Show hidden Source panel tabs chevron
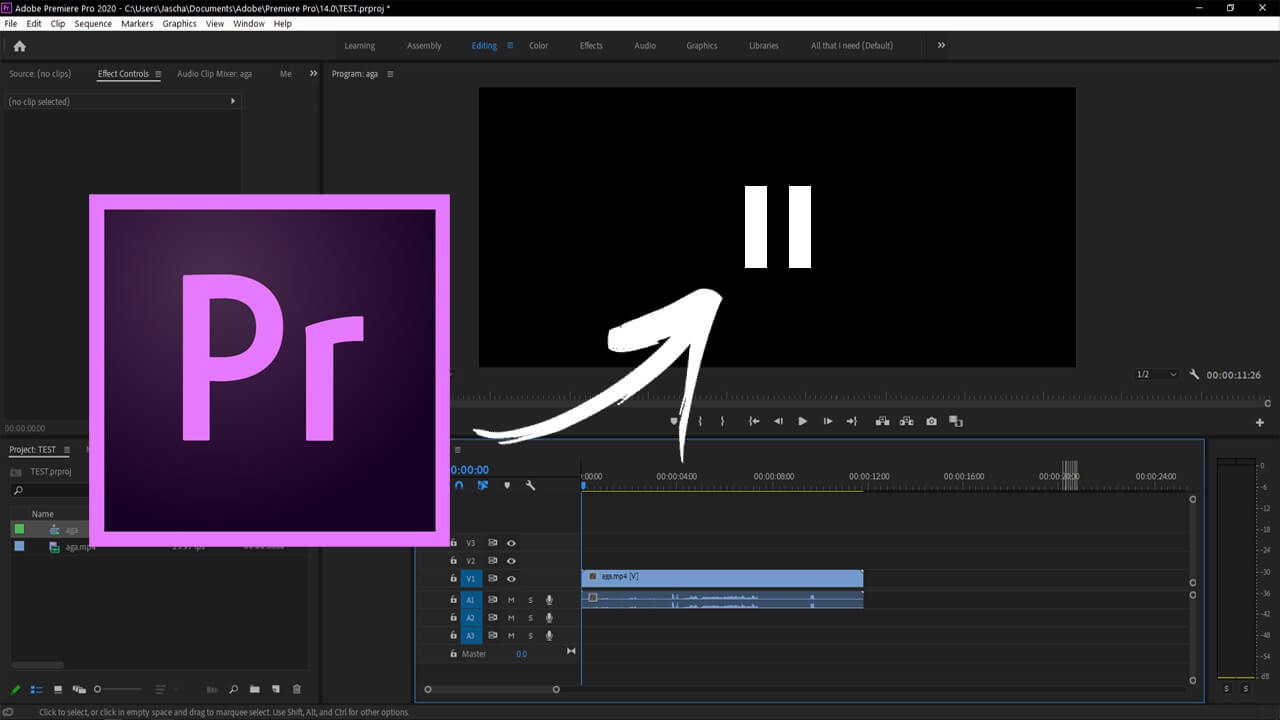Image resolution: width=1280 pixels, height=720 pixels. coord(313,74)
